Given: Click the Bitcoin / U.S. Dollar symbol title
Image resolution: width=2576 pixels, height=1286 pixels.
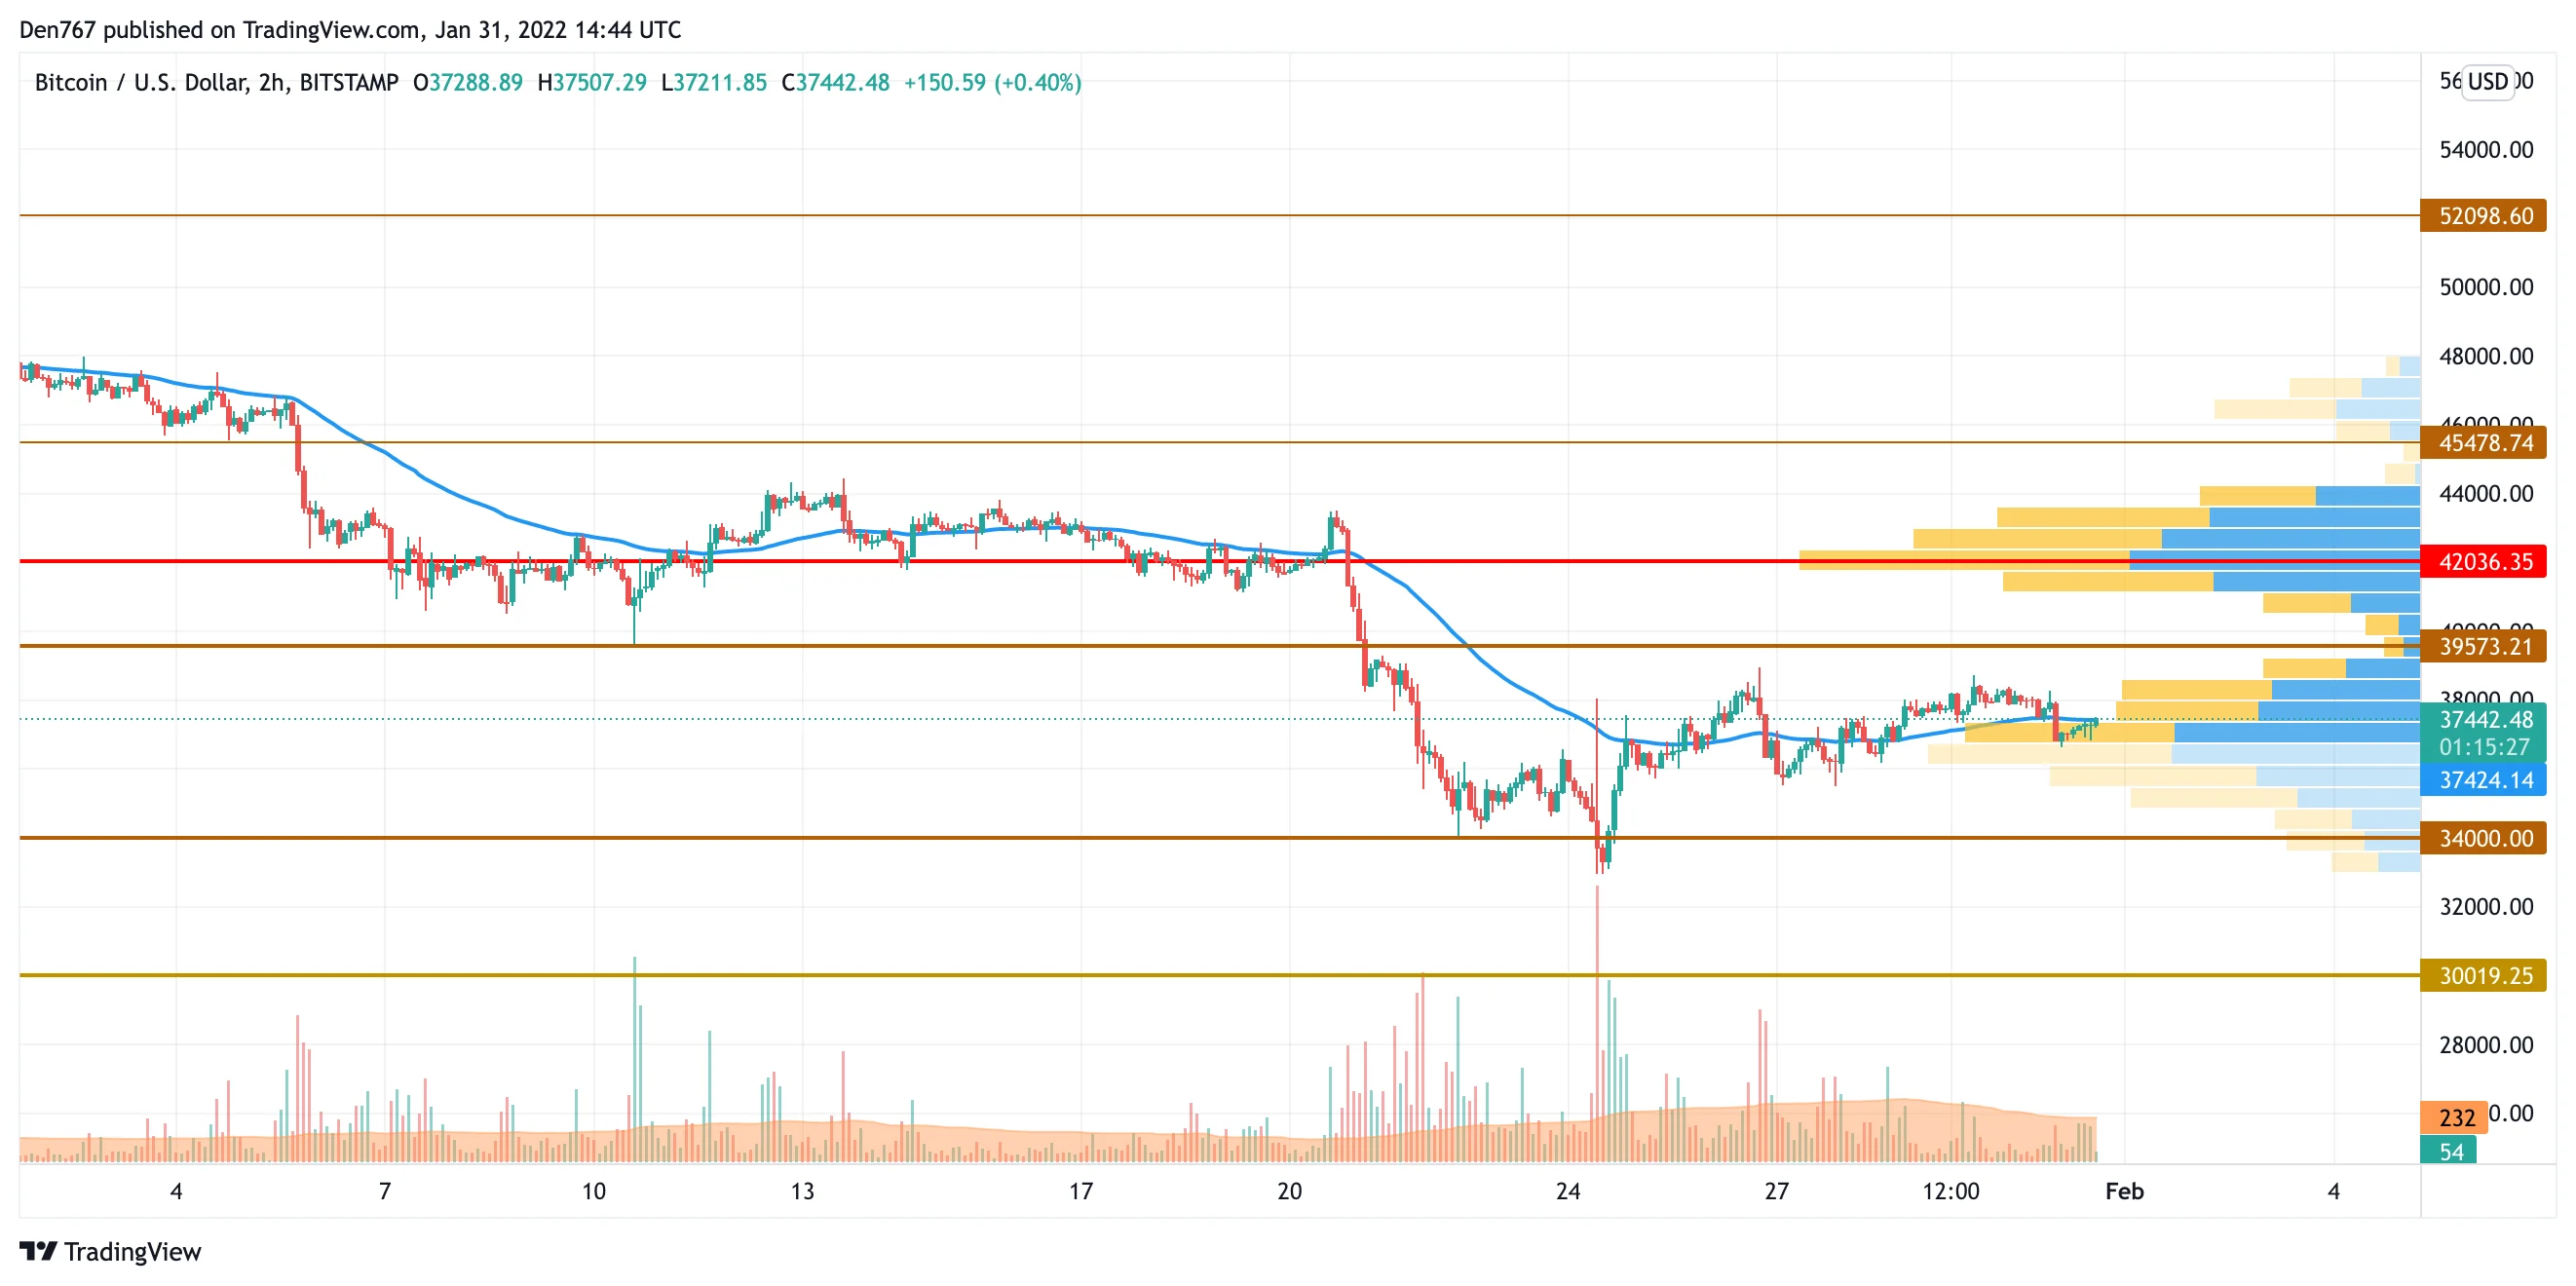Looking at the screenshot, I should click(216, 82).
